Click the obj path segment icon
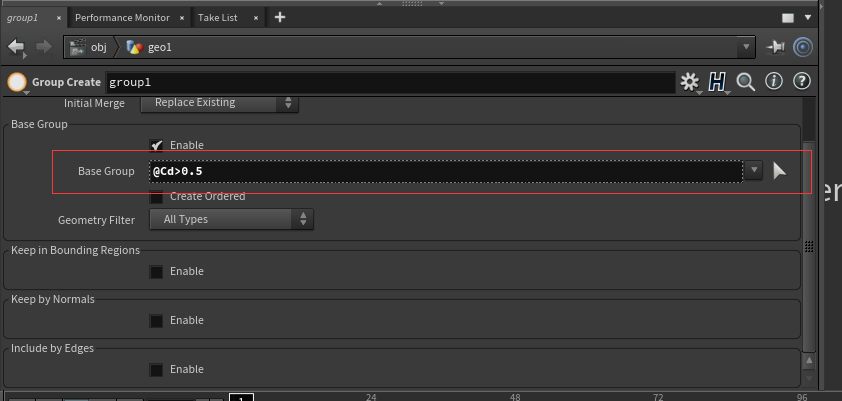 click(x=79, y=47)
